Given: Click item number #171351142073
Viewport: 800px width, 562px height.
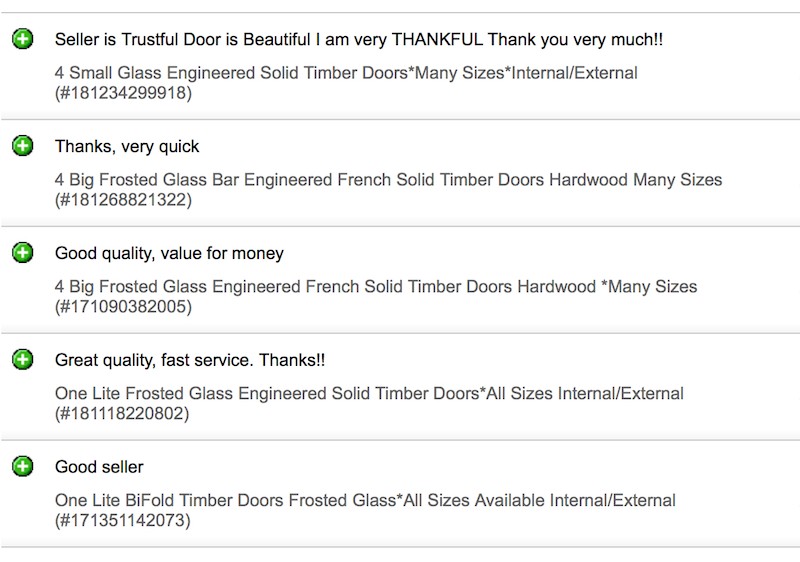Looking at the screenshot, I should click(x=123, y=520).
